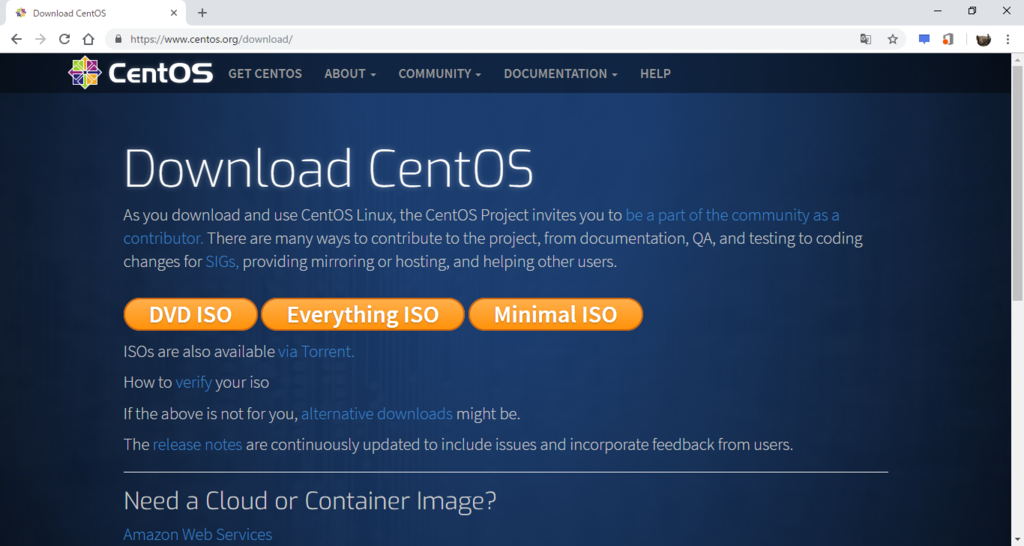Expand the DOCUMENTATION dropdown menu
Viewport: 1024px width, 546px height.
pos(560,74)
